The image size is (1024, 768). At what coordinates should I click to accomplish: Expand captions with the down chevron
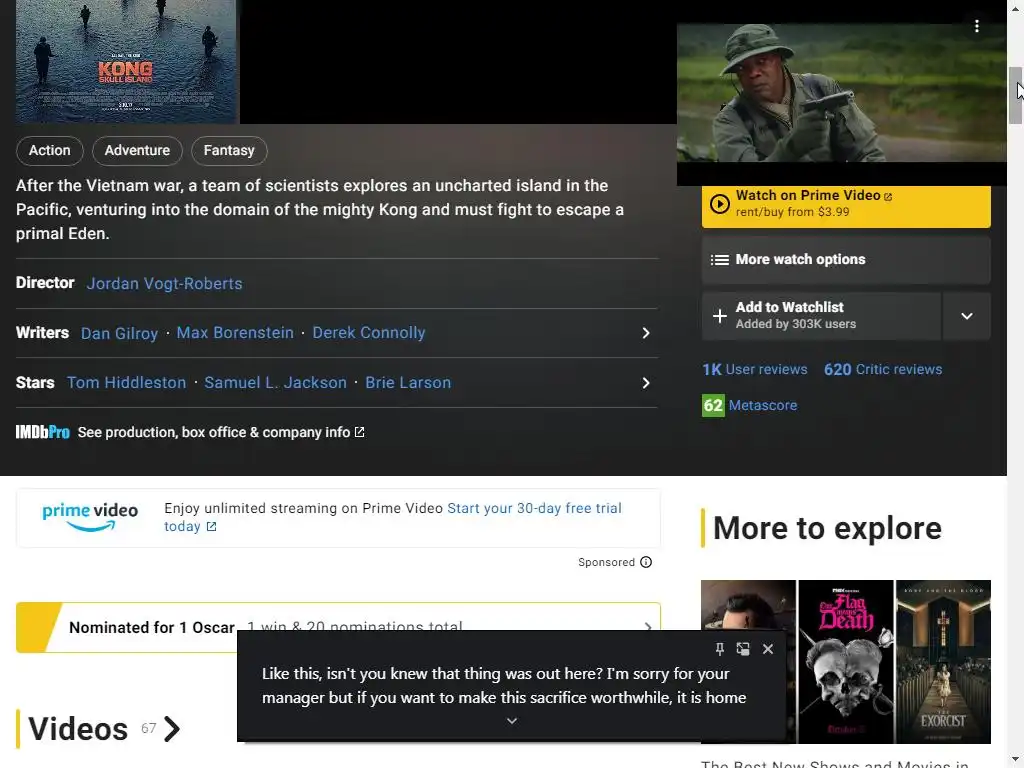coord(512,721)
